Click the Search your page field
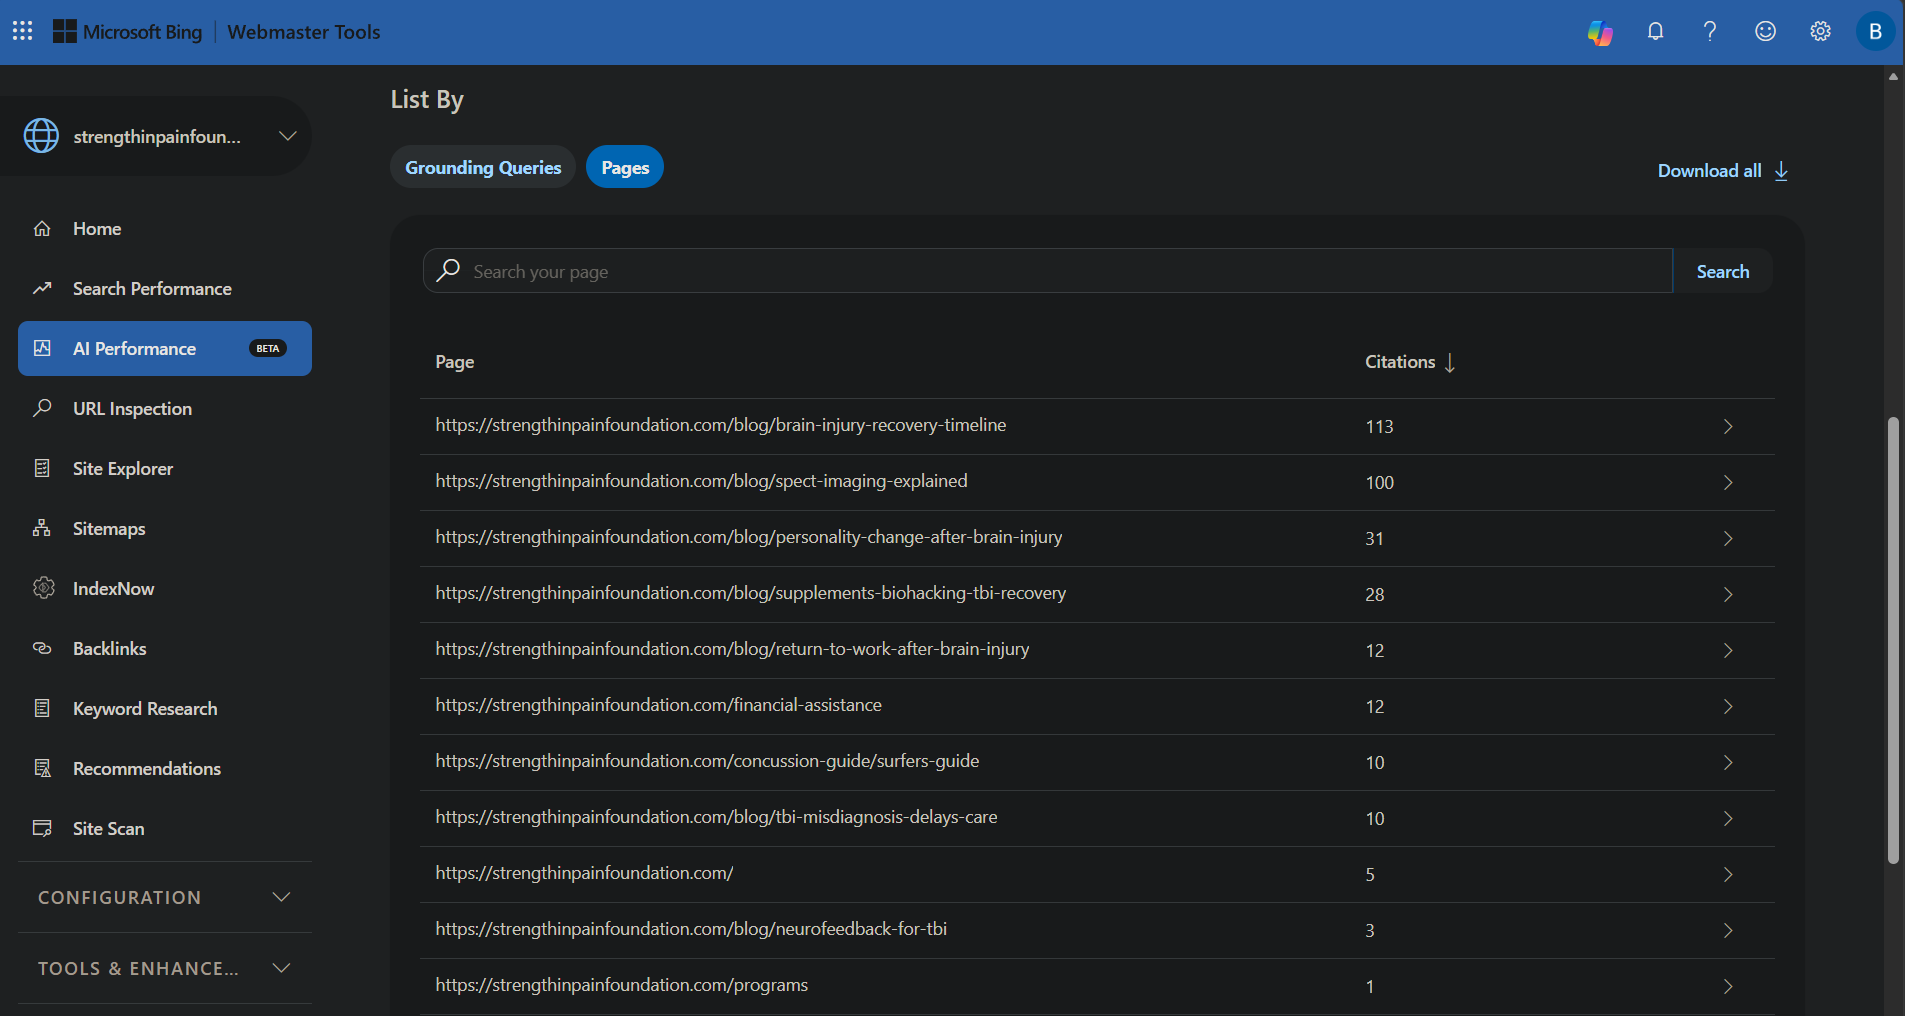Screen dimensions: 1905x1016 click(x=1048, y=271)
